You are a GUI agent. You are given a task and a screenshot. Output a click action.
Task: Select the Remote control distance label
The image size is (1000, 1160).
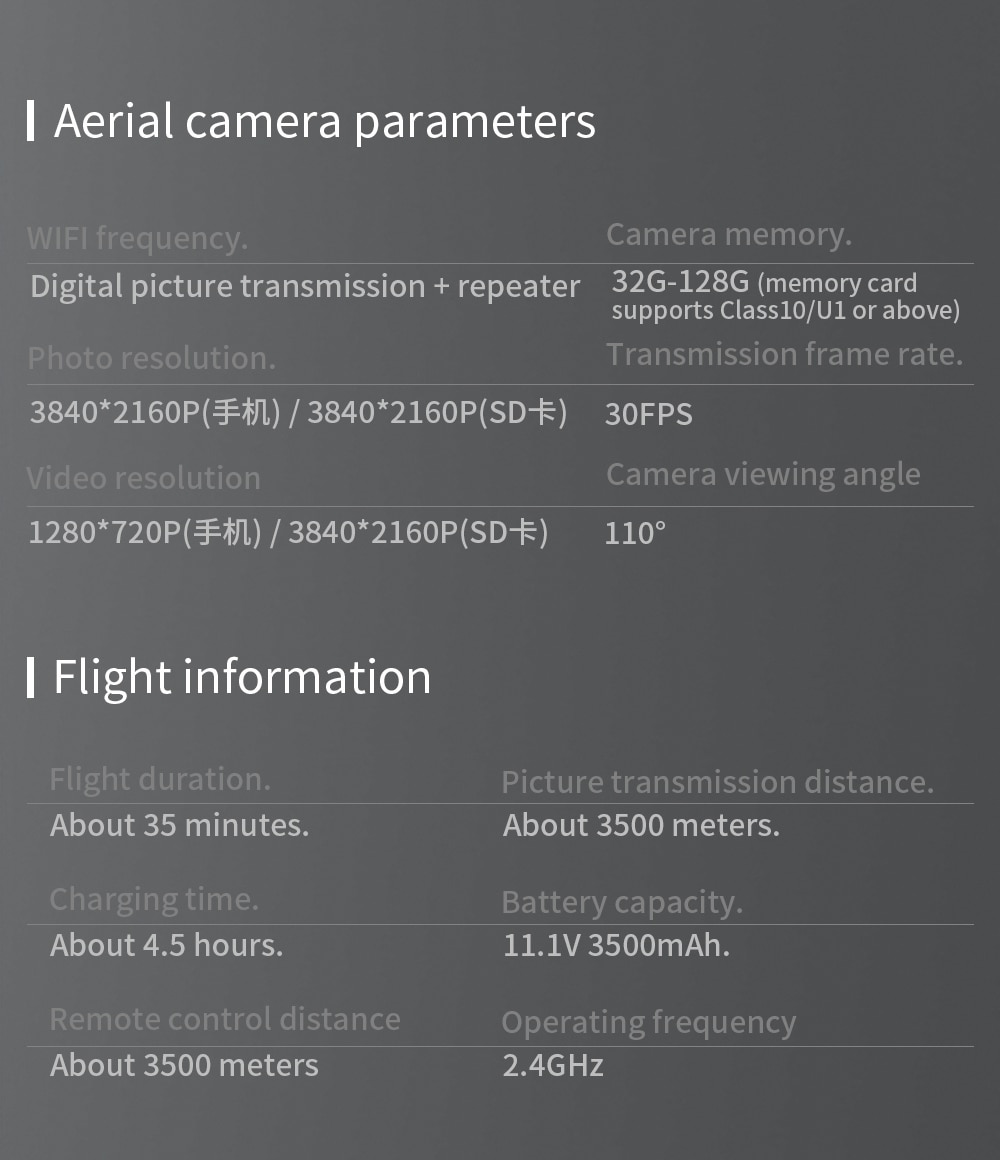(x=225, y=1019)
